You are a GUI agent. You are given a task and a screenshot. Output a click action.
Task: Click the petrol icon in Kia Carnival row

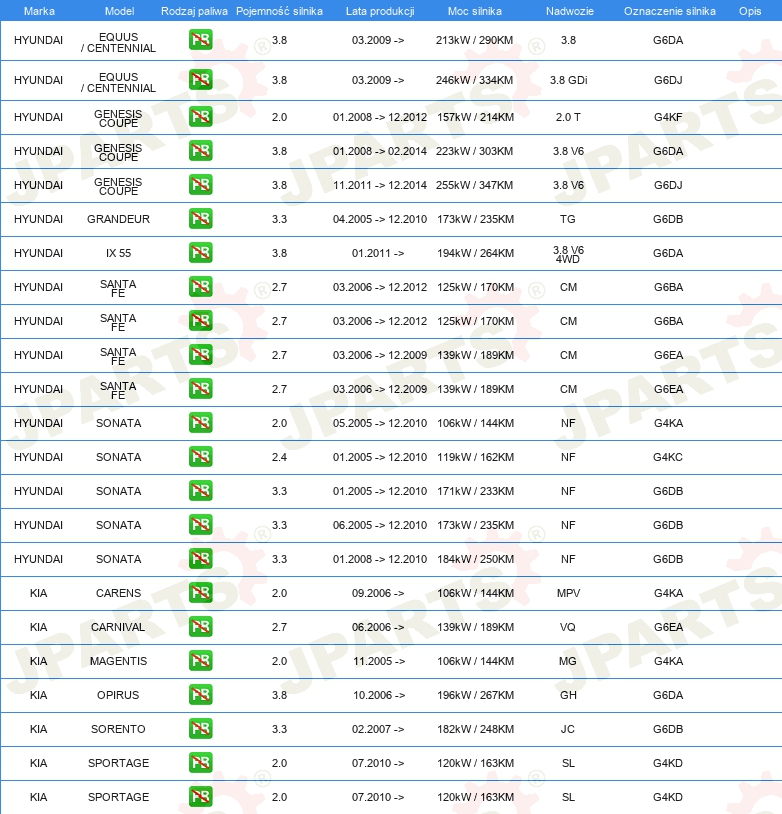tap(200, 627)
